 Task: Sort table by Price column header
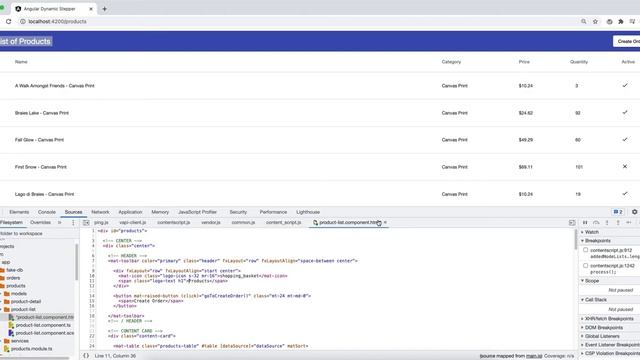[x=524, y=62]
